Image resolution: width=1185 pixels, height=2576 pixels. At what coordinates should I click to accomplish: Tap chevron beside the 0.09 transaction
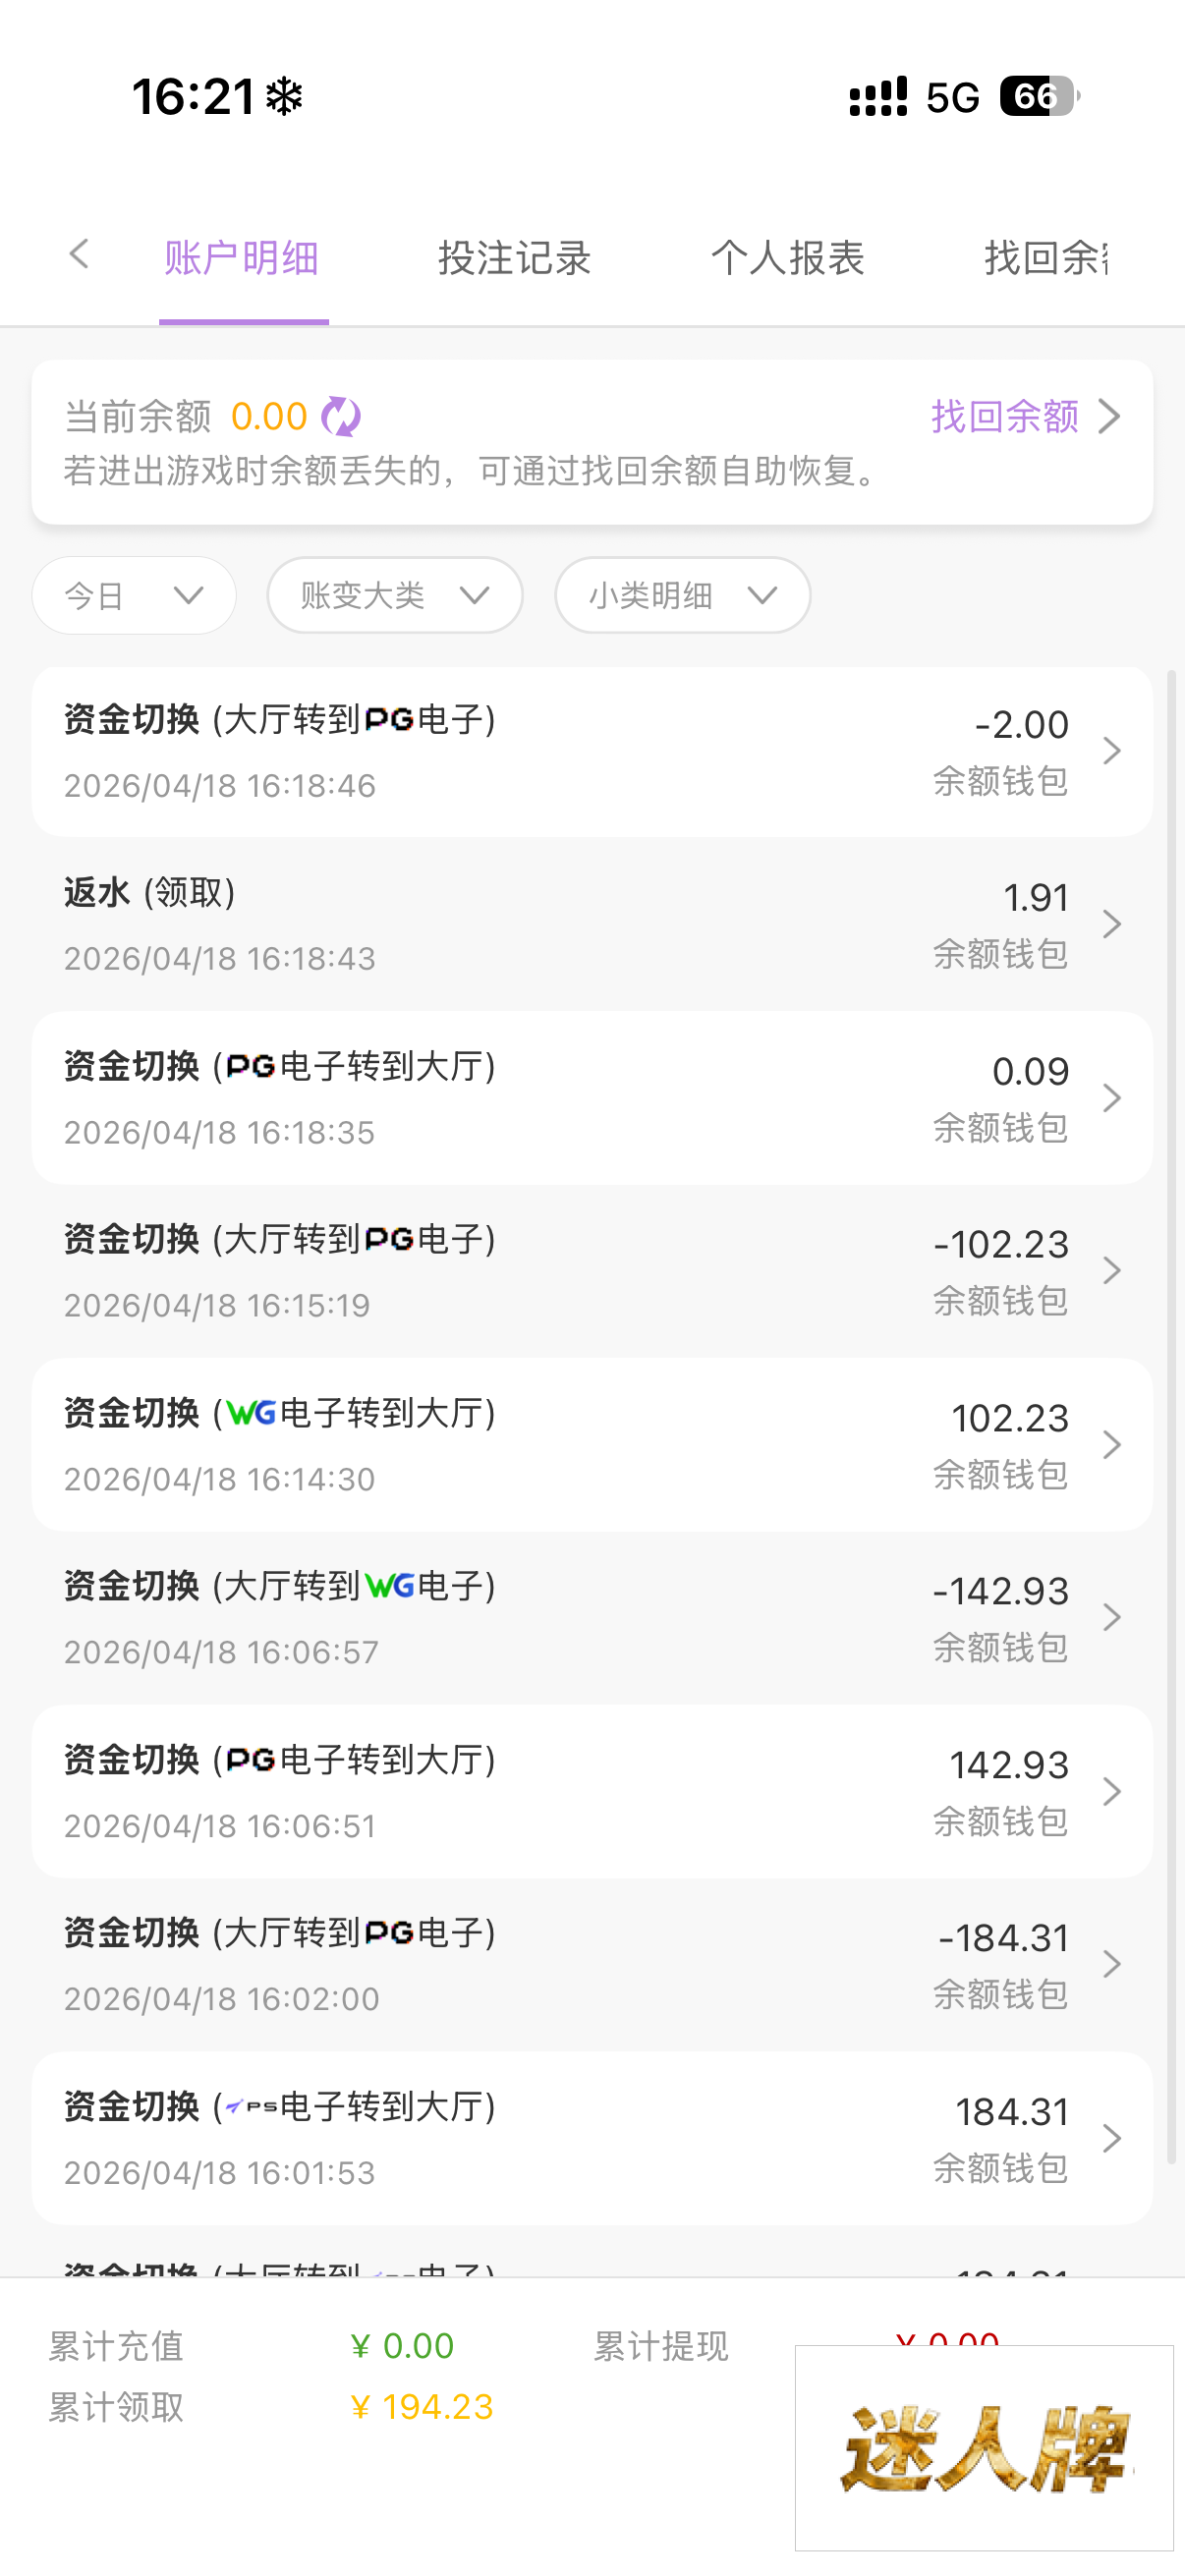click(1111, 1098)
